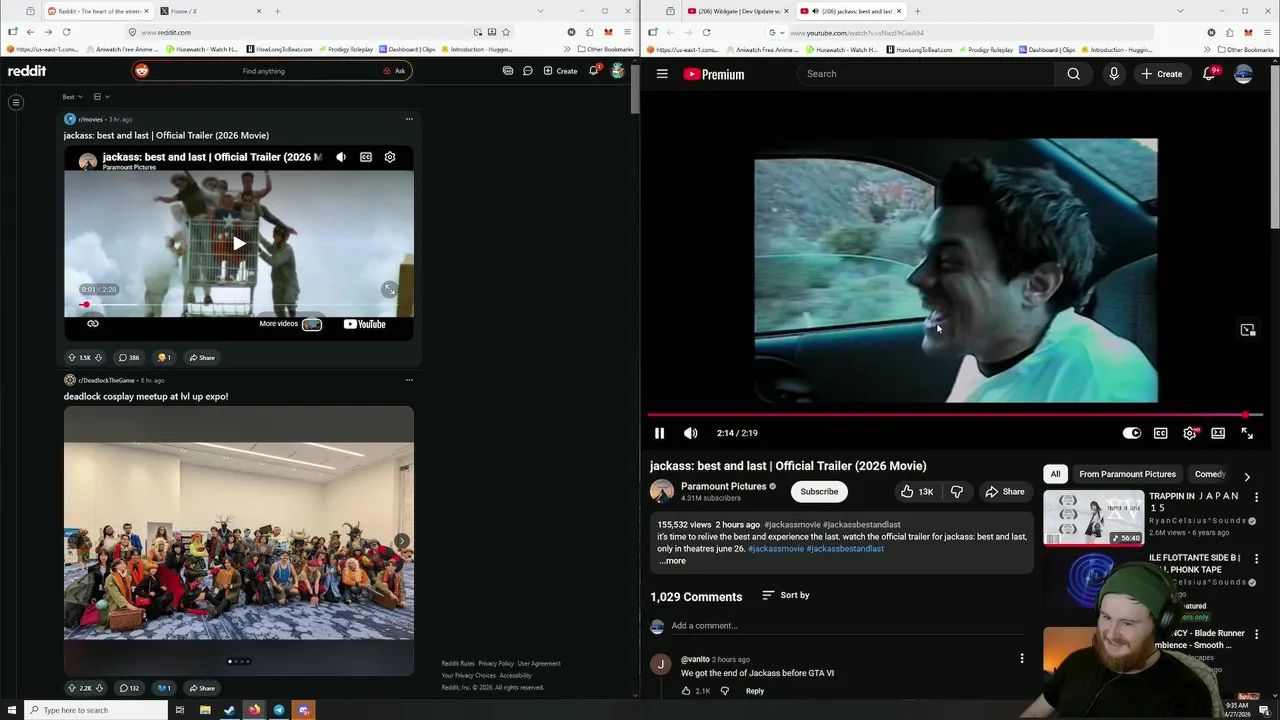The width and height of the screenshot is (1280, 720).
Task: Open the Best feed sort dropdown
Action: tap(72, 97)
